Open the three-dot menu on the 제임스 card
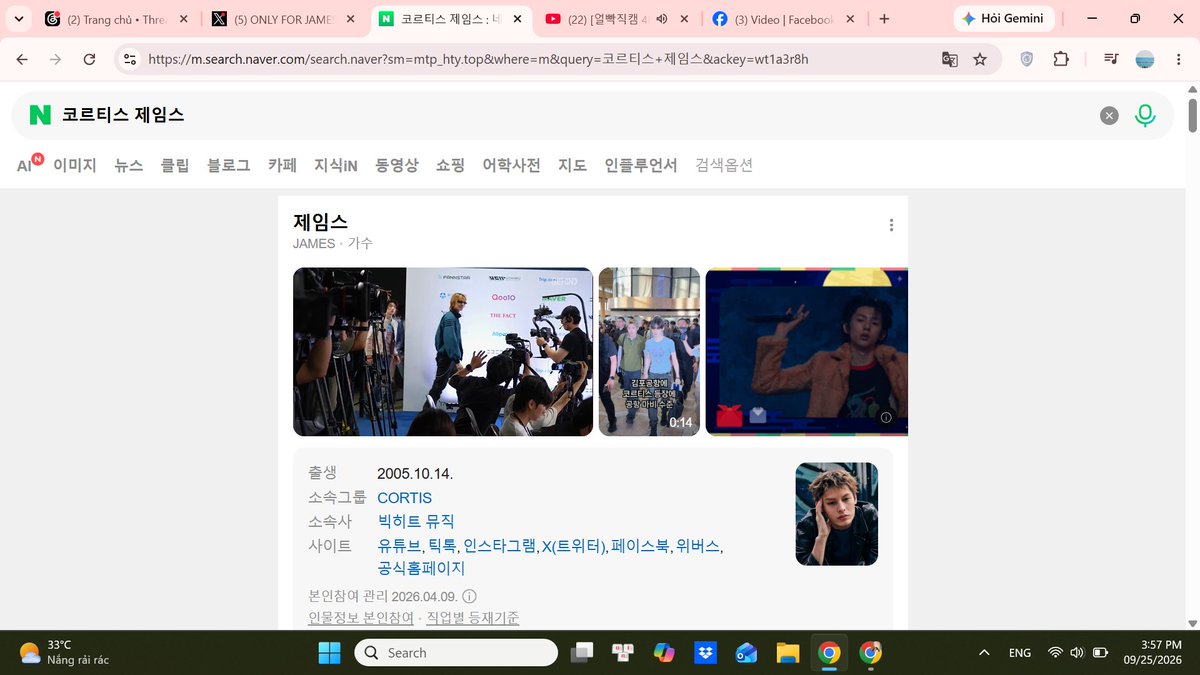This screenshot has width=1200, height=675. [x=891, y=225]
